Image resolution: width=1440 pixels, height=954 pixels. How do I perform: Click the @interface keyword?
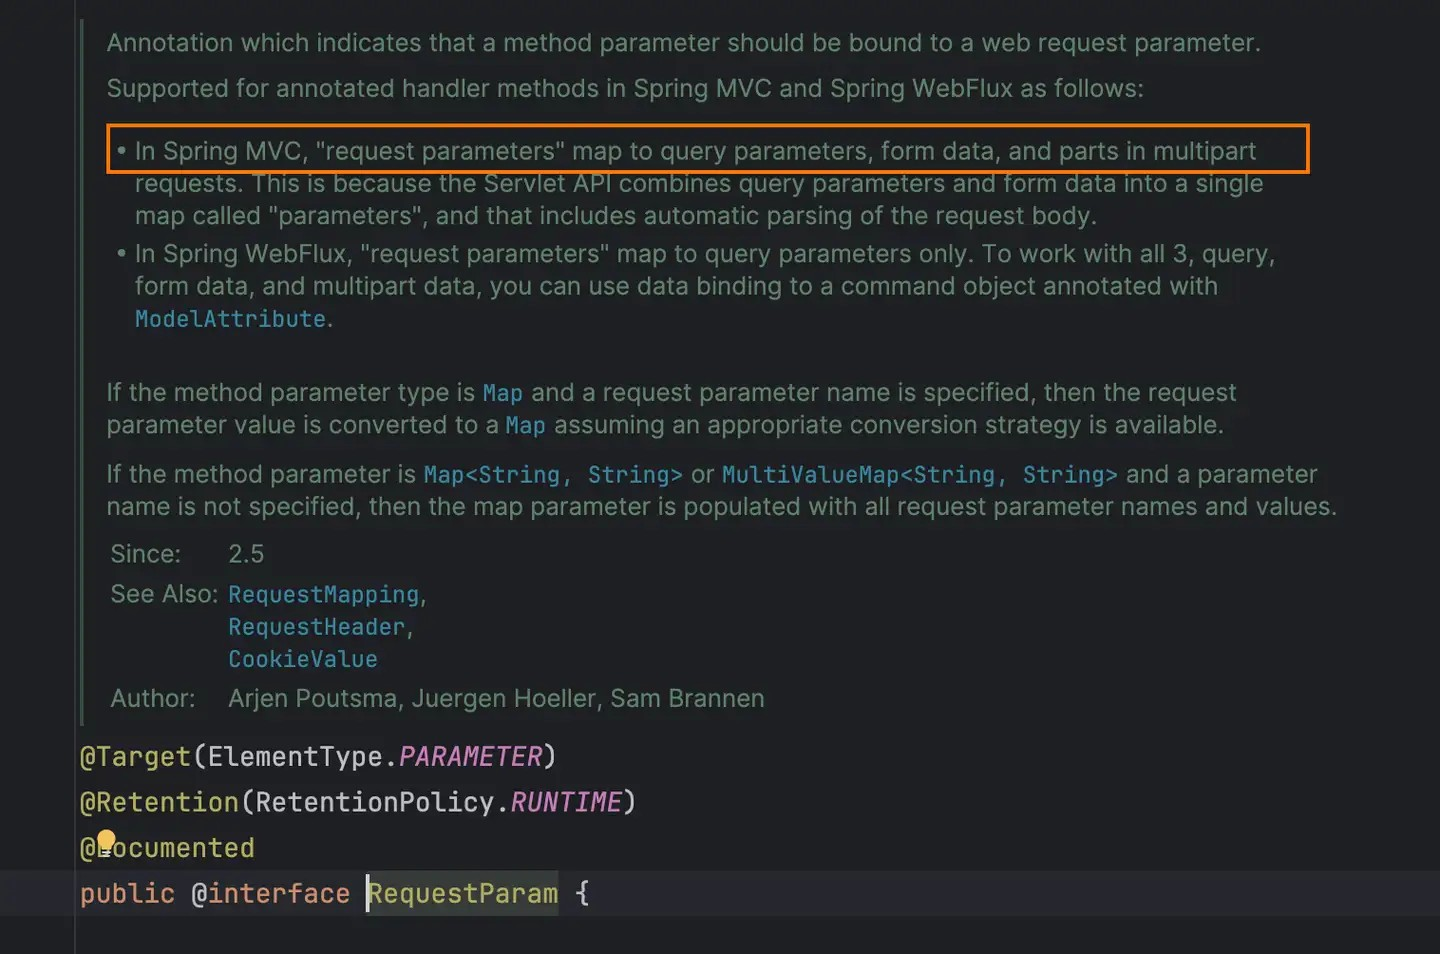270,894
